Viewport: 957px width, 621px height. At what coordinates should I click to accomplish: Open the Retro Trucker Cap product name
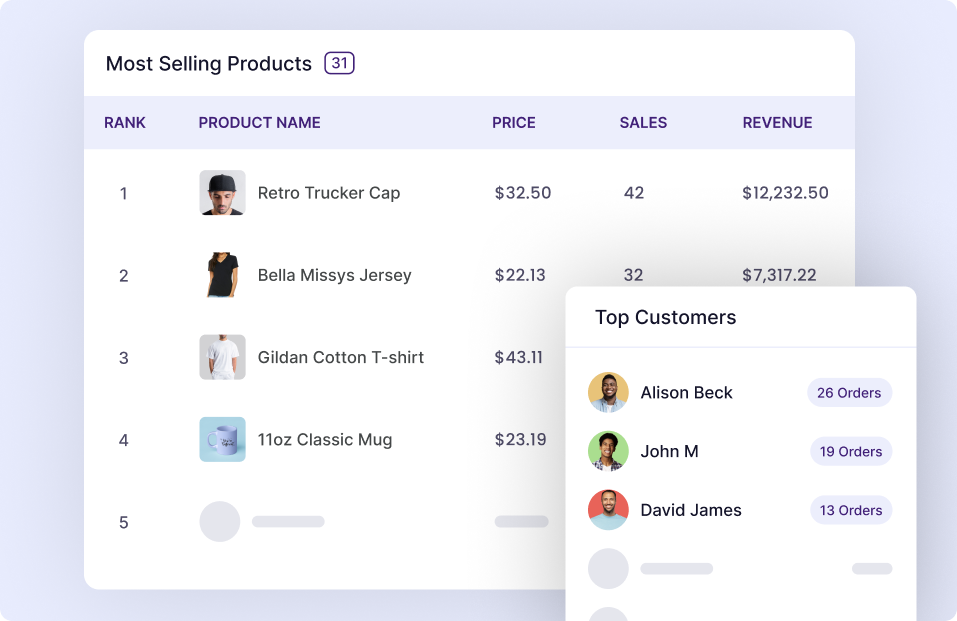329,193
